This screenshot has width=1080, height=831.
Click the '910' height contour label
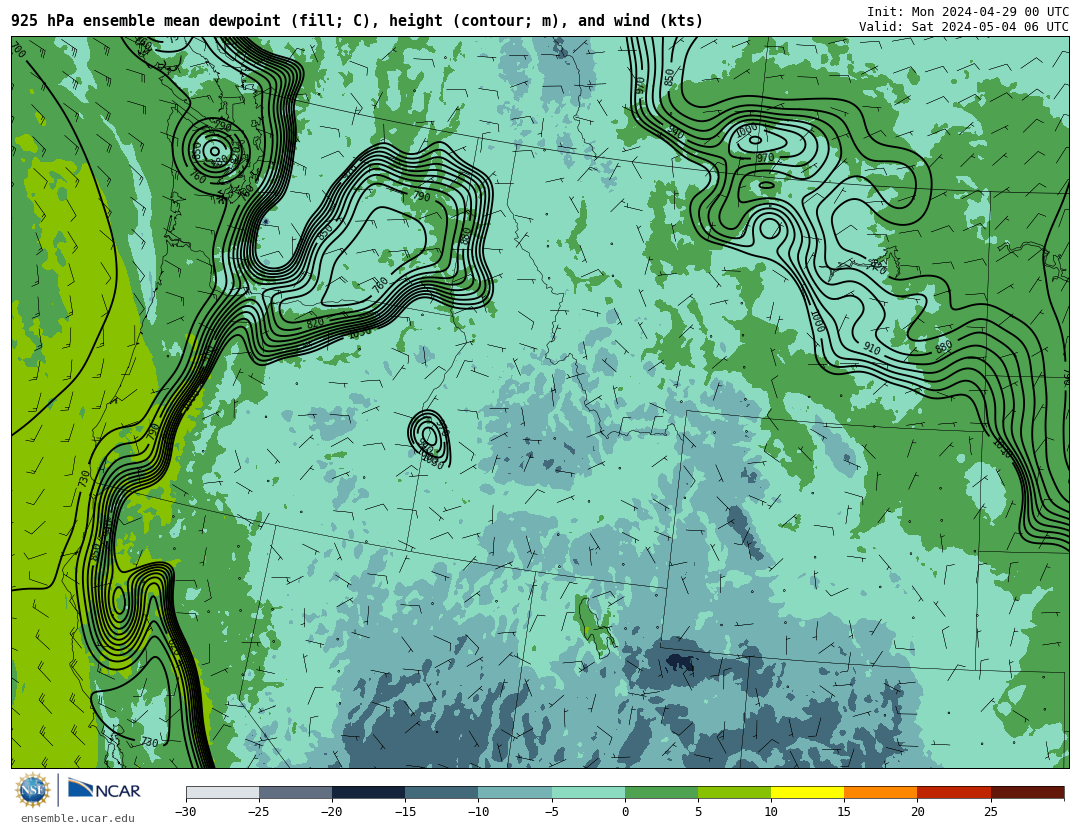click(x=871, y=349)
